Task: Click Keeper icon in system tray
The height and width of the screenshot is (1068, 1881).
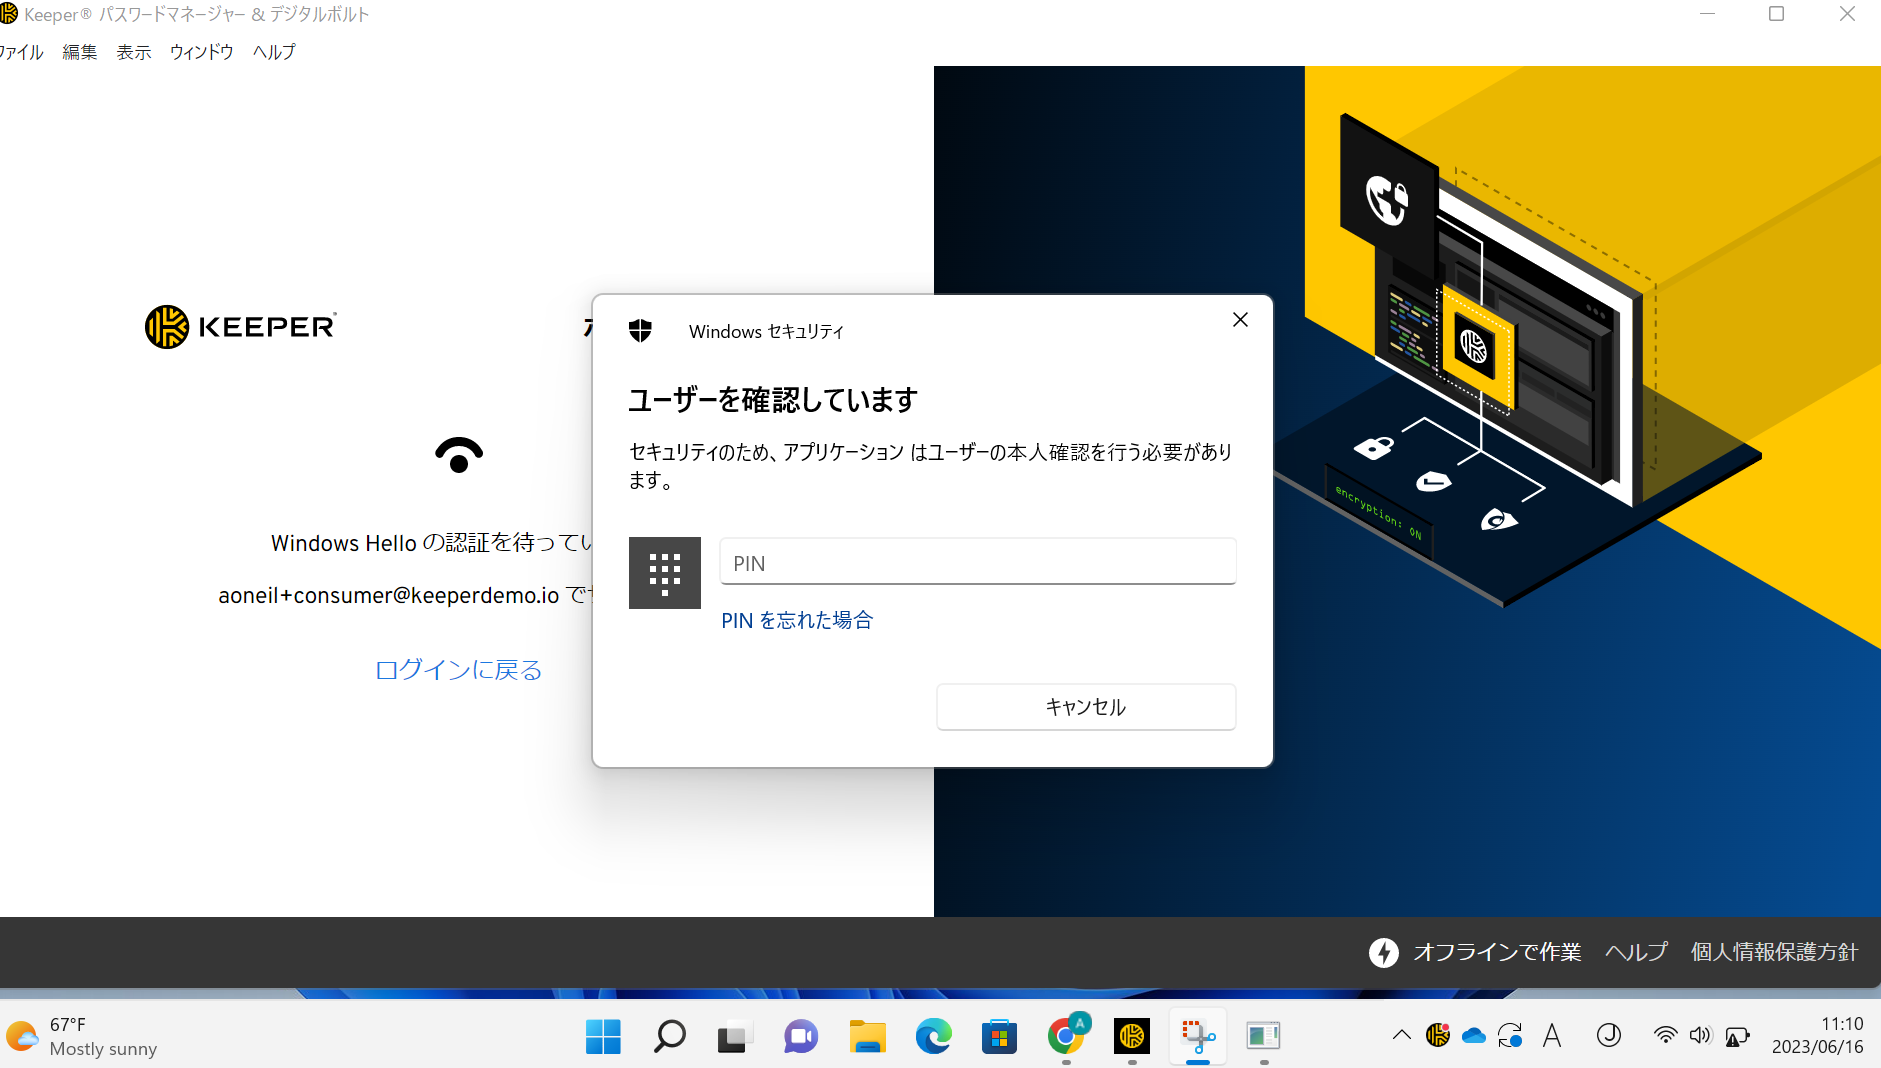Action: click(1438, 1036)
